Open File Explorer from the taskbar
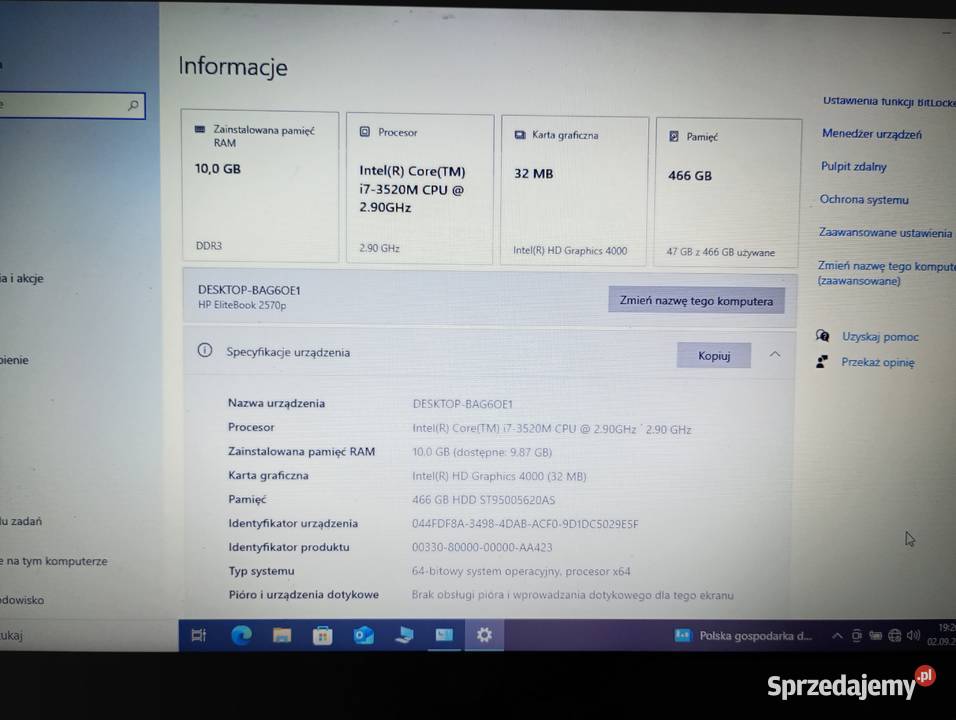This screenshot has width=956, height=720. [x=282, y=635]
